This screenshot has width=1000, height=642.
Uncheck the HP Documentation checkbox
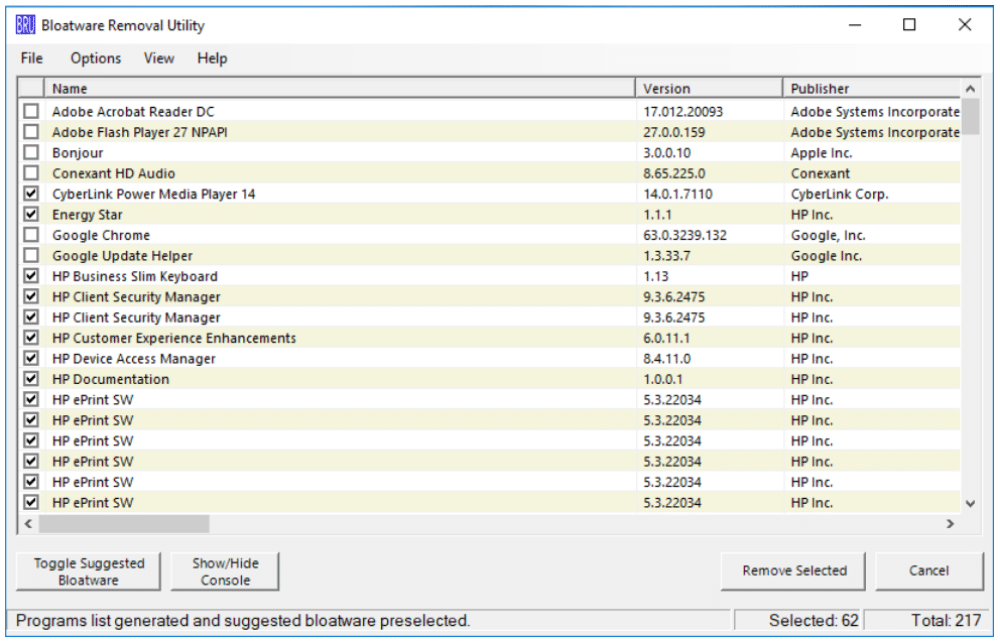click(31, 379)
